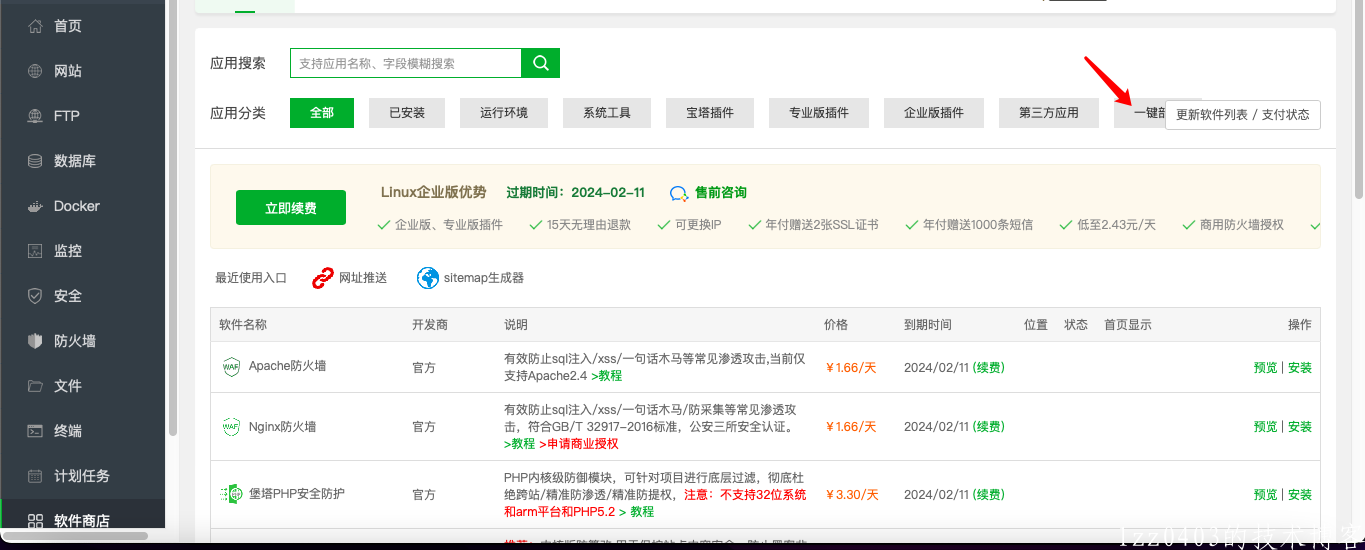The height and width of the screenshot is (550, 1365).
Task: Click the Docker whale icon
Action: coord(35,206)
